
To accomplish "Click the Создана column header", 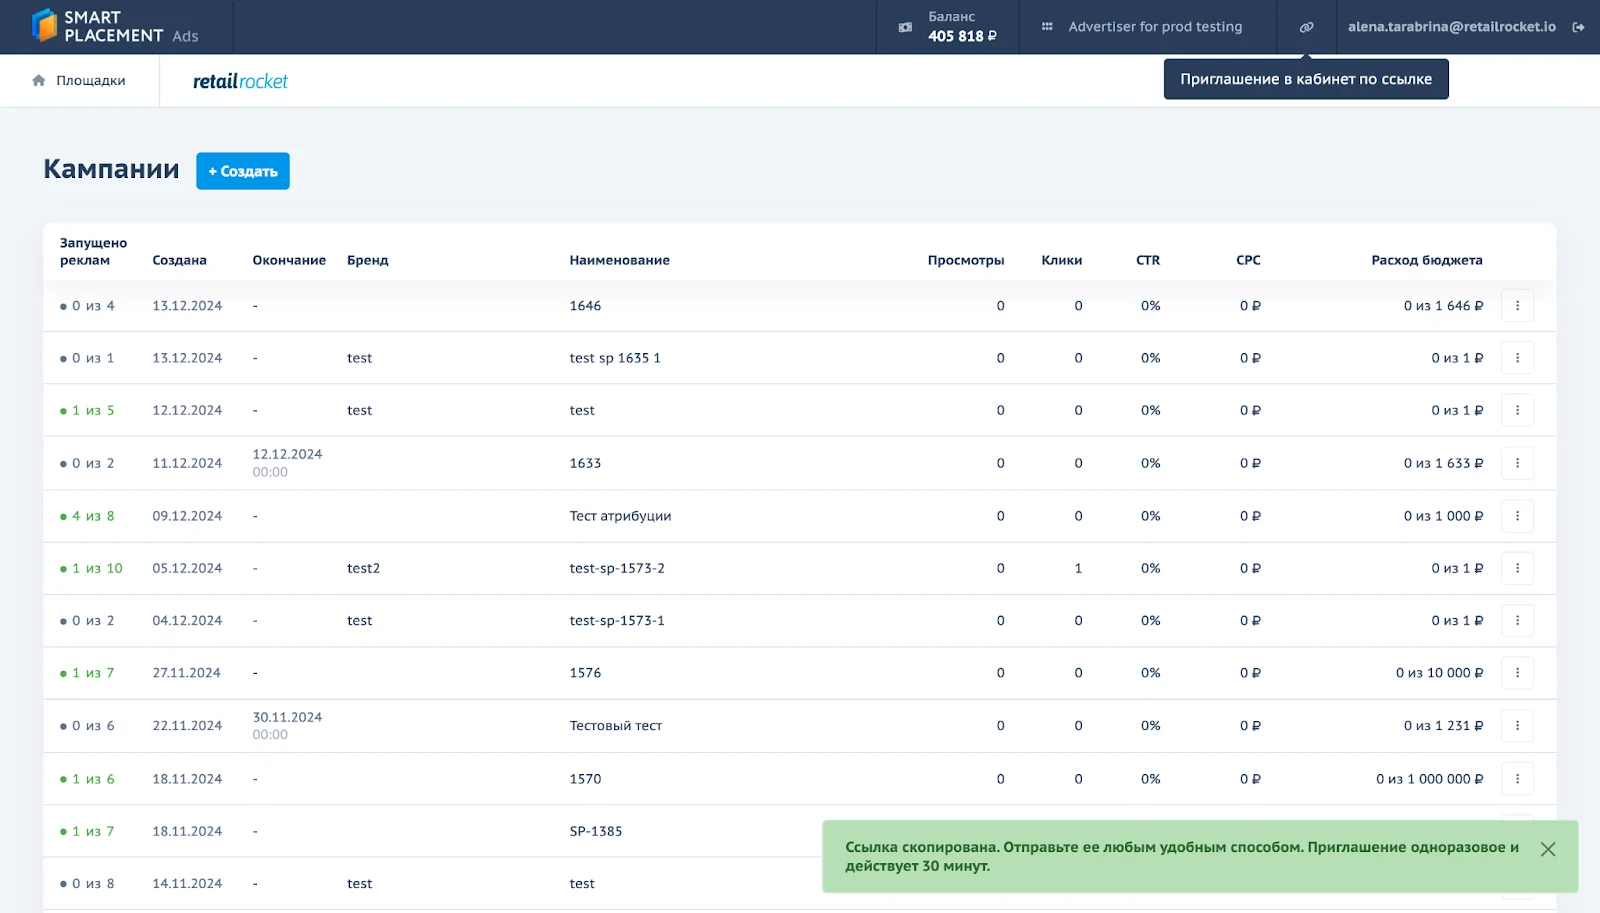I will [179, 260].
